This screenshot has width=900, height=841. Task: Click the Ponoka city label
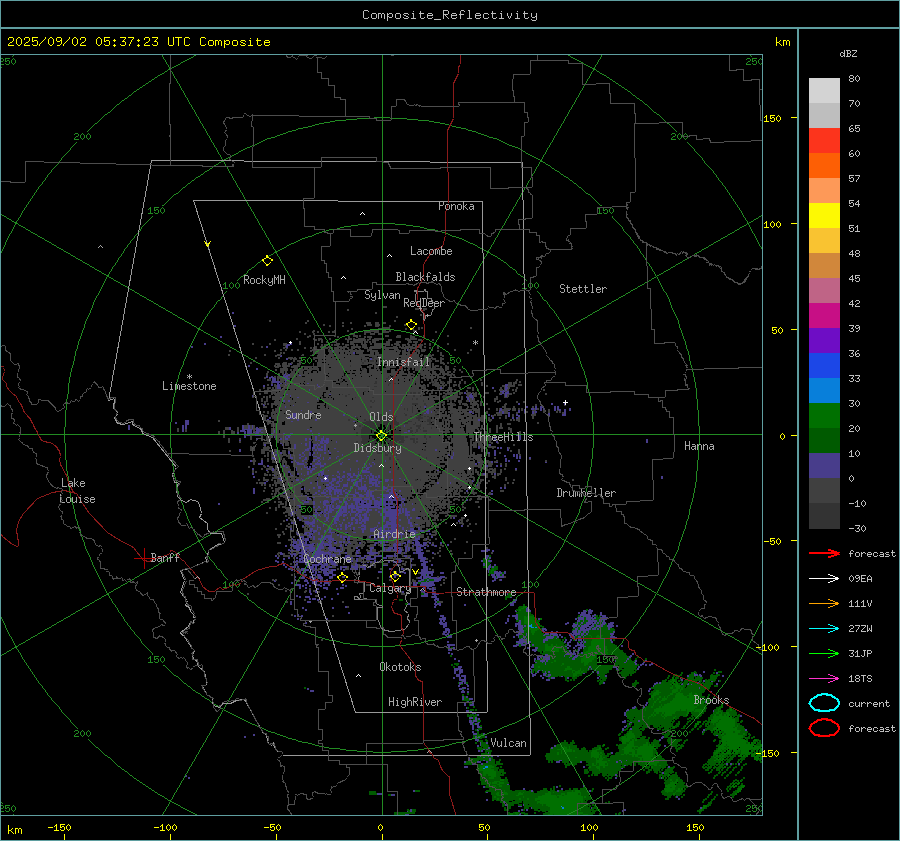click(456, 206)
